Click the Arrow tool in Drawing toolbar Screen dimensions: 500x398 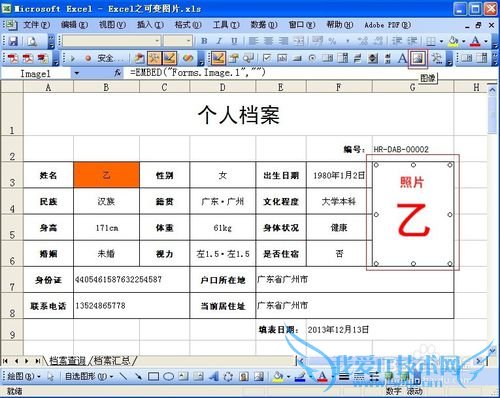[138, 377]
